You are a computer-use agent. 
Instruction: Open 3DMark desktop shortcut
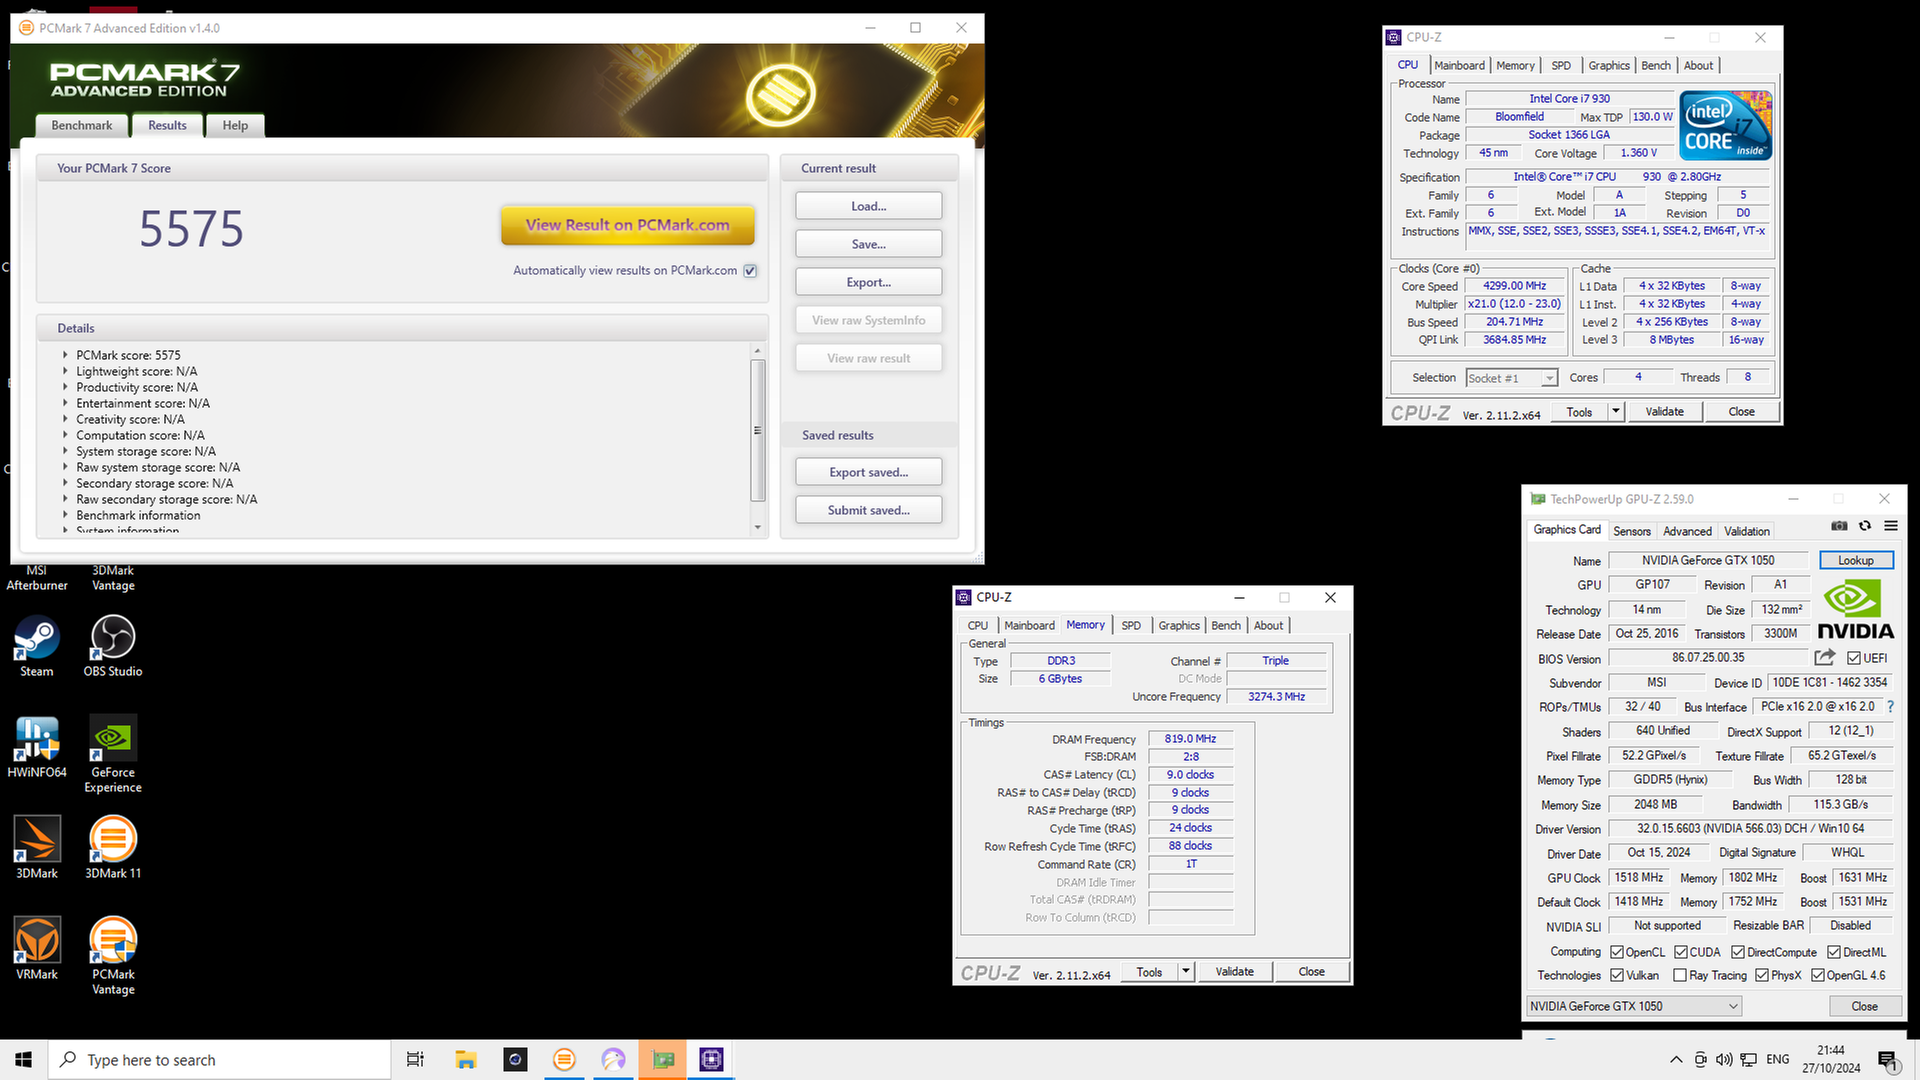point(37,848)
